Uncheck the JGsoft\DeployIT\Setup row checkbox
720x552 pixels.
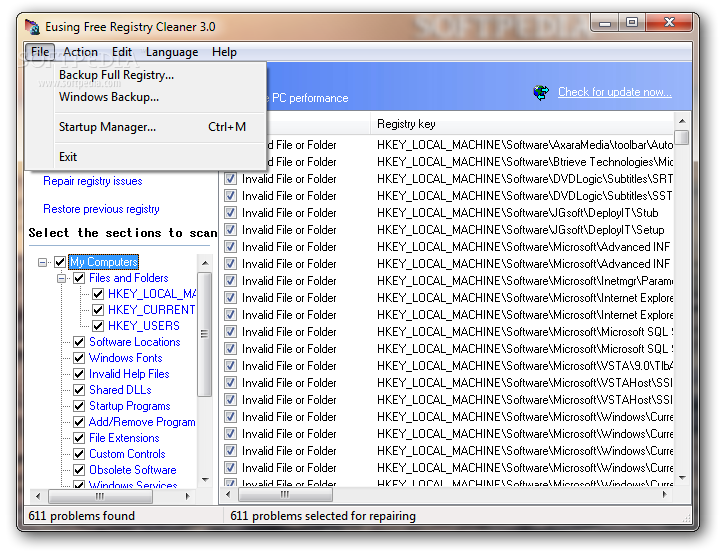(231, 230)
